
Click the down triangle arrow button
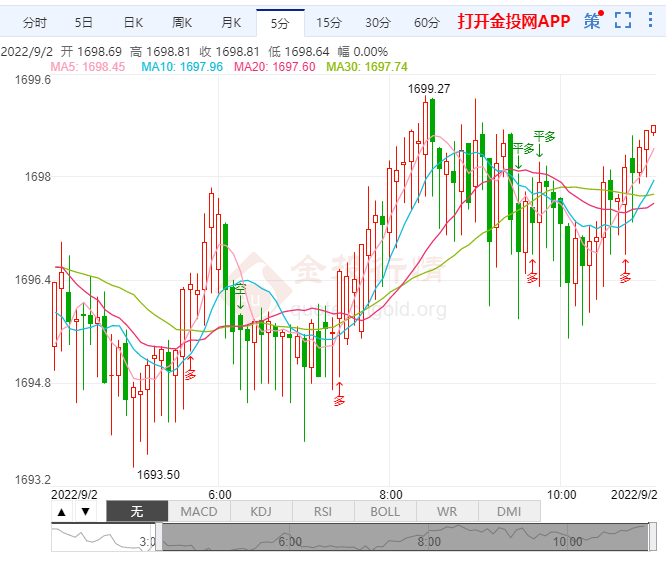85,512
